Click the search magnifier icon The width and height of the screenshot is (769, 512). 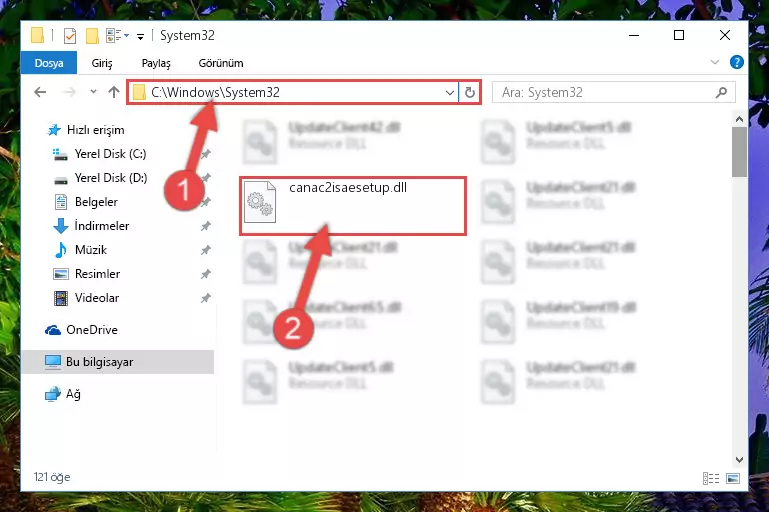pyautogui.click(x=721, y=92)
